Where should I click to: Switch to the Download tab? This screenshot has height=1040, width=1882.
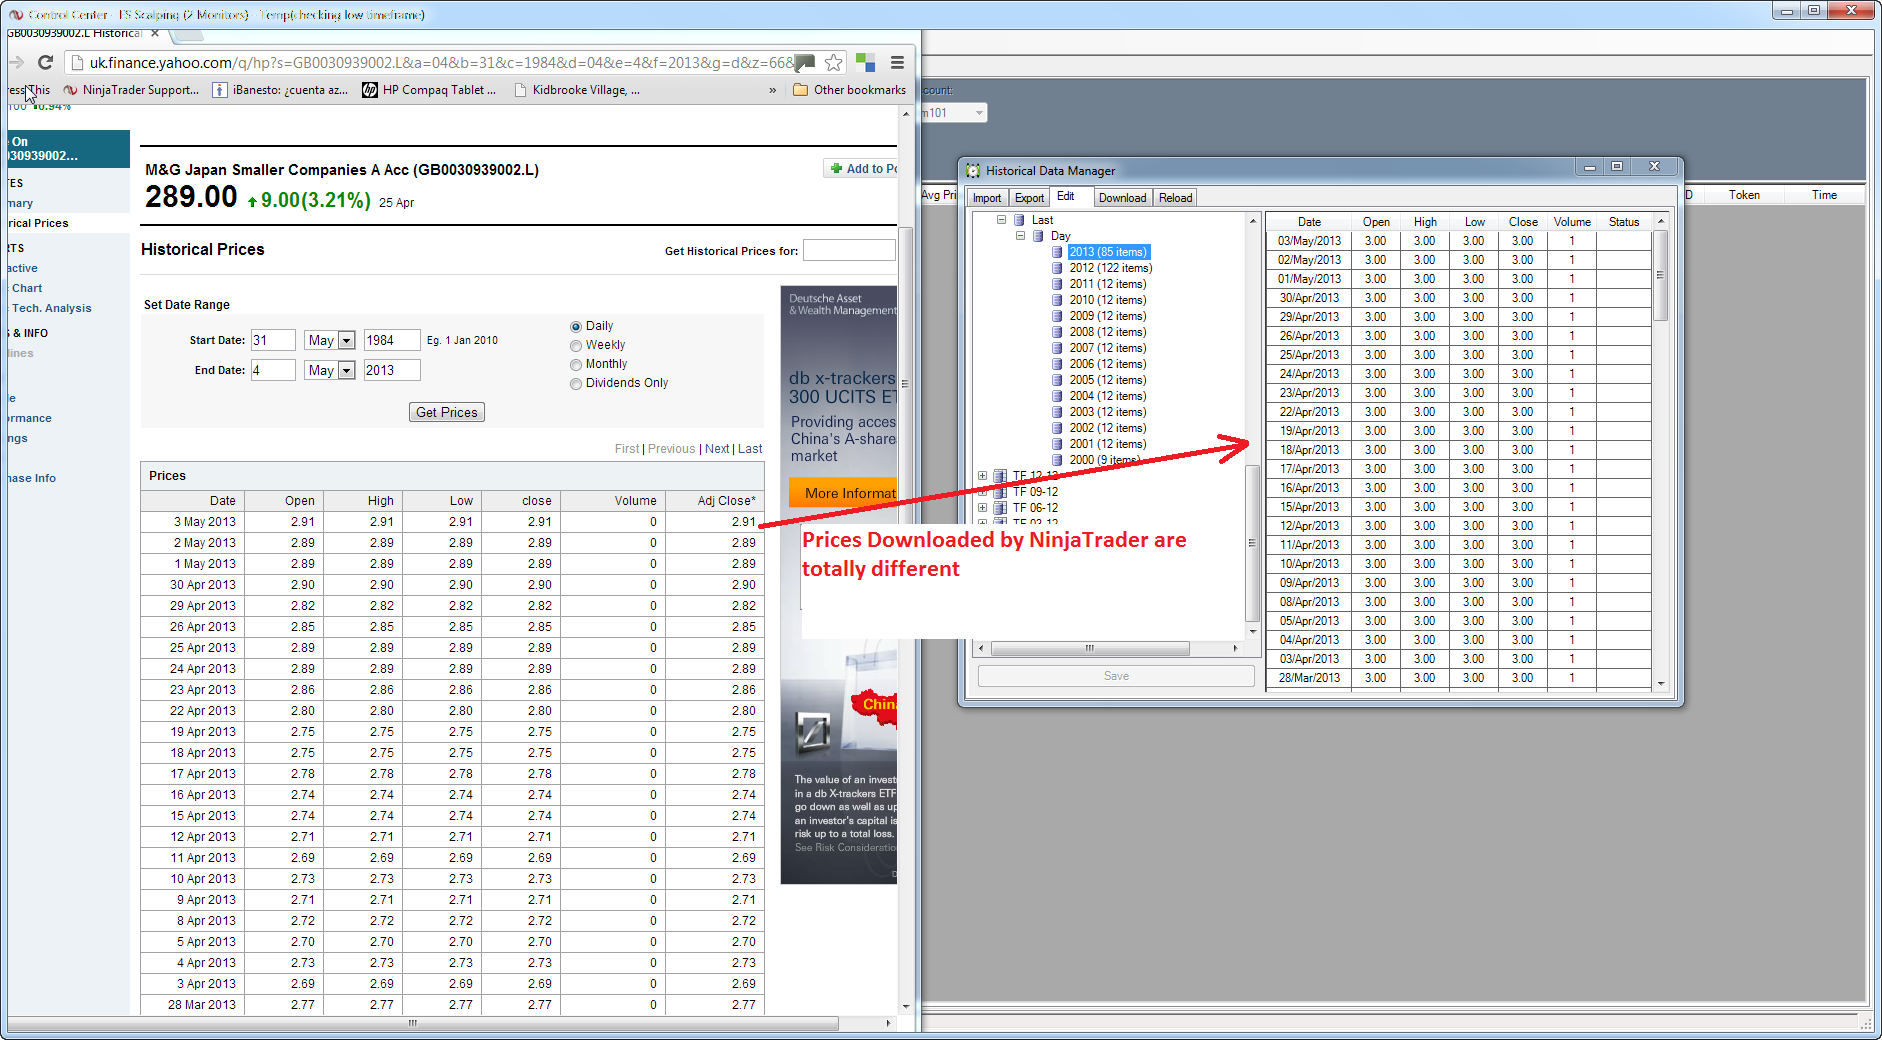(x=1122, y=198)
